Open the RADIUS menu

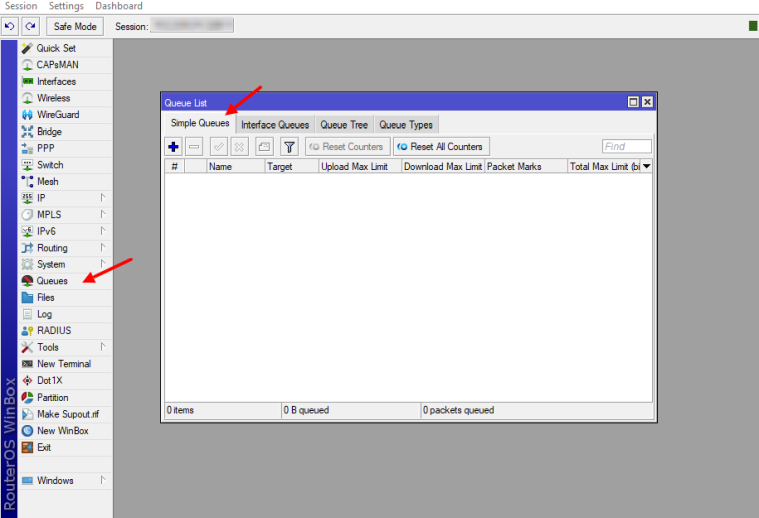(65, 331)
